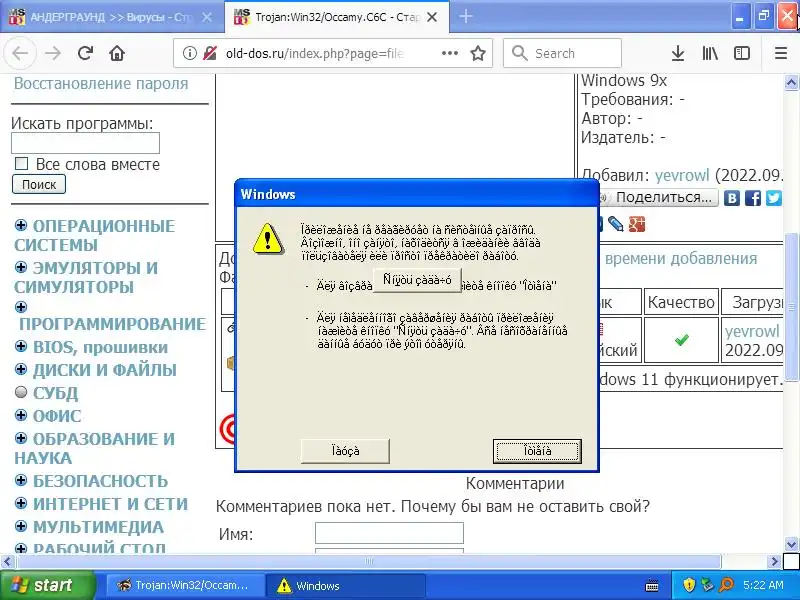Open the МУЛЬТИМЕДИА category link
This screenshot has width=800, height=600.
point(98,527)
